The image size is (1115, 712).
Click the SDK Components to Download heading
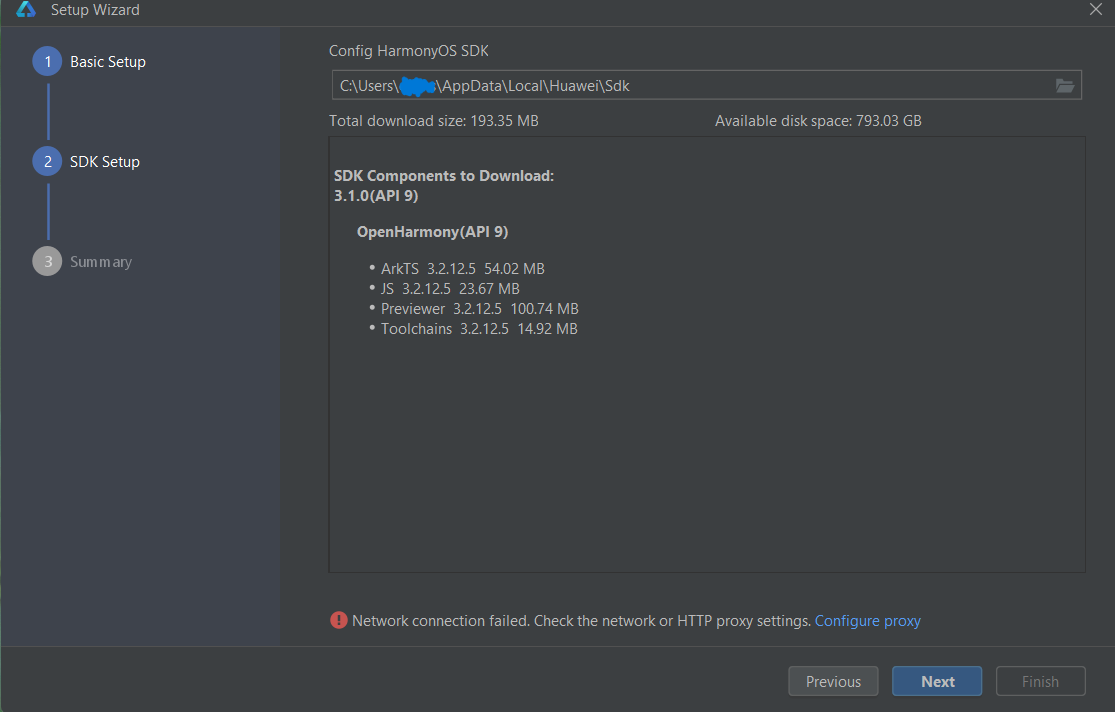[444, 176]
